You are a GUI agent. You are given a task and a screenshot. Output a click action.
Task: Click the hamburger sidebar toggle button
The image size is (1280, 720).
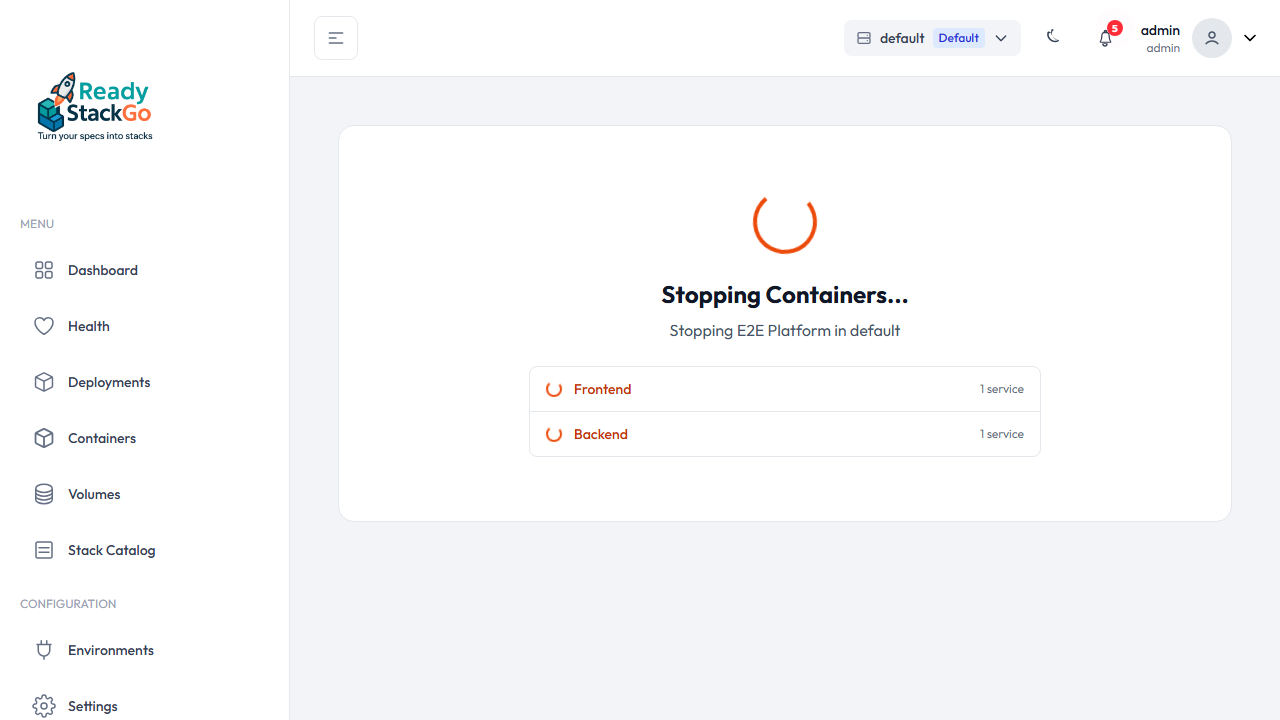pyautogui.click(x=336, y=38)
